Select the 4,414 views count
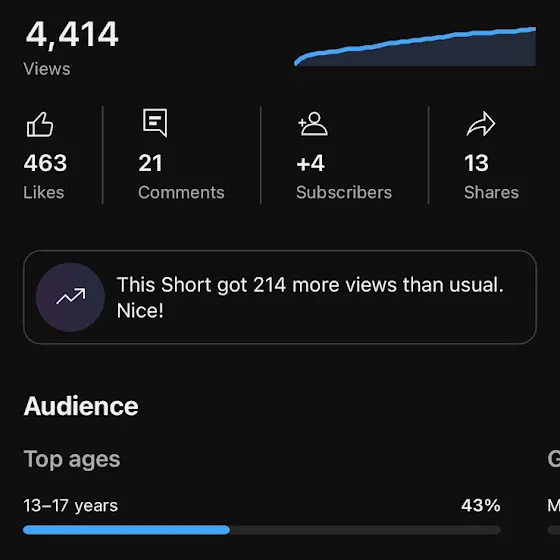Screen dimensions: 560x560 [x=72, y=34]
